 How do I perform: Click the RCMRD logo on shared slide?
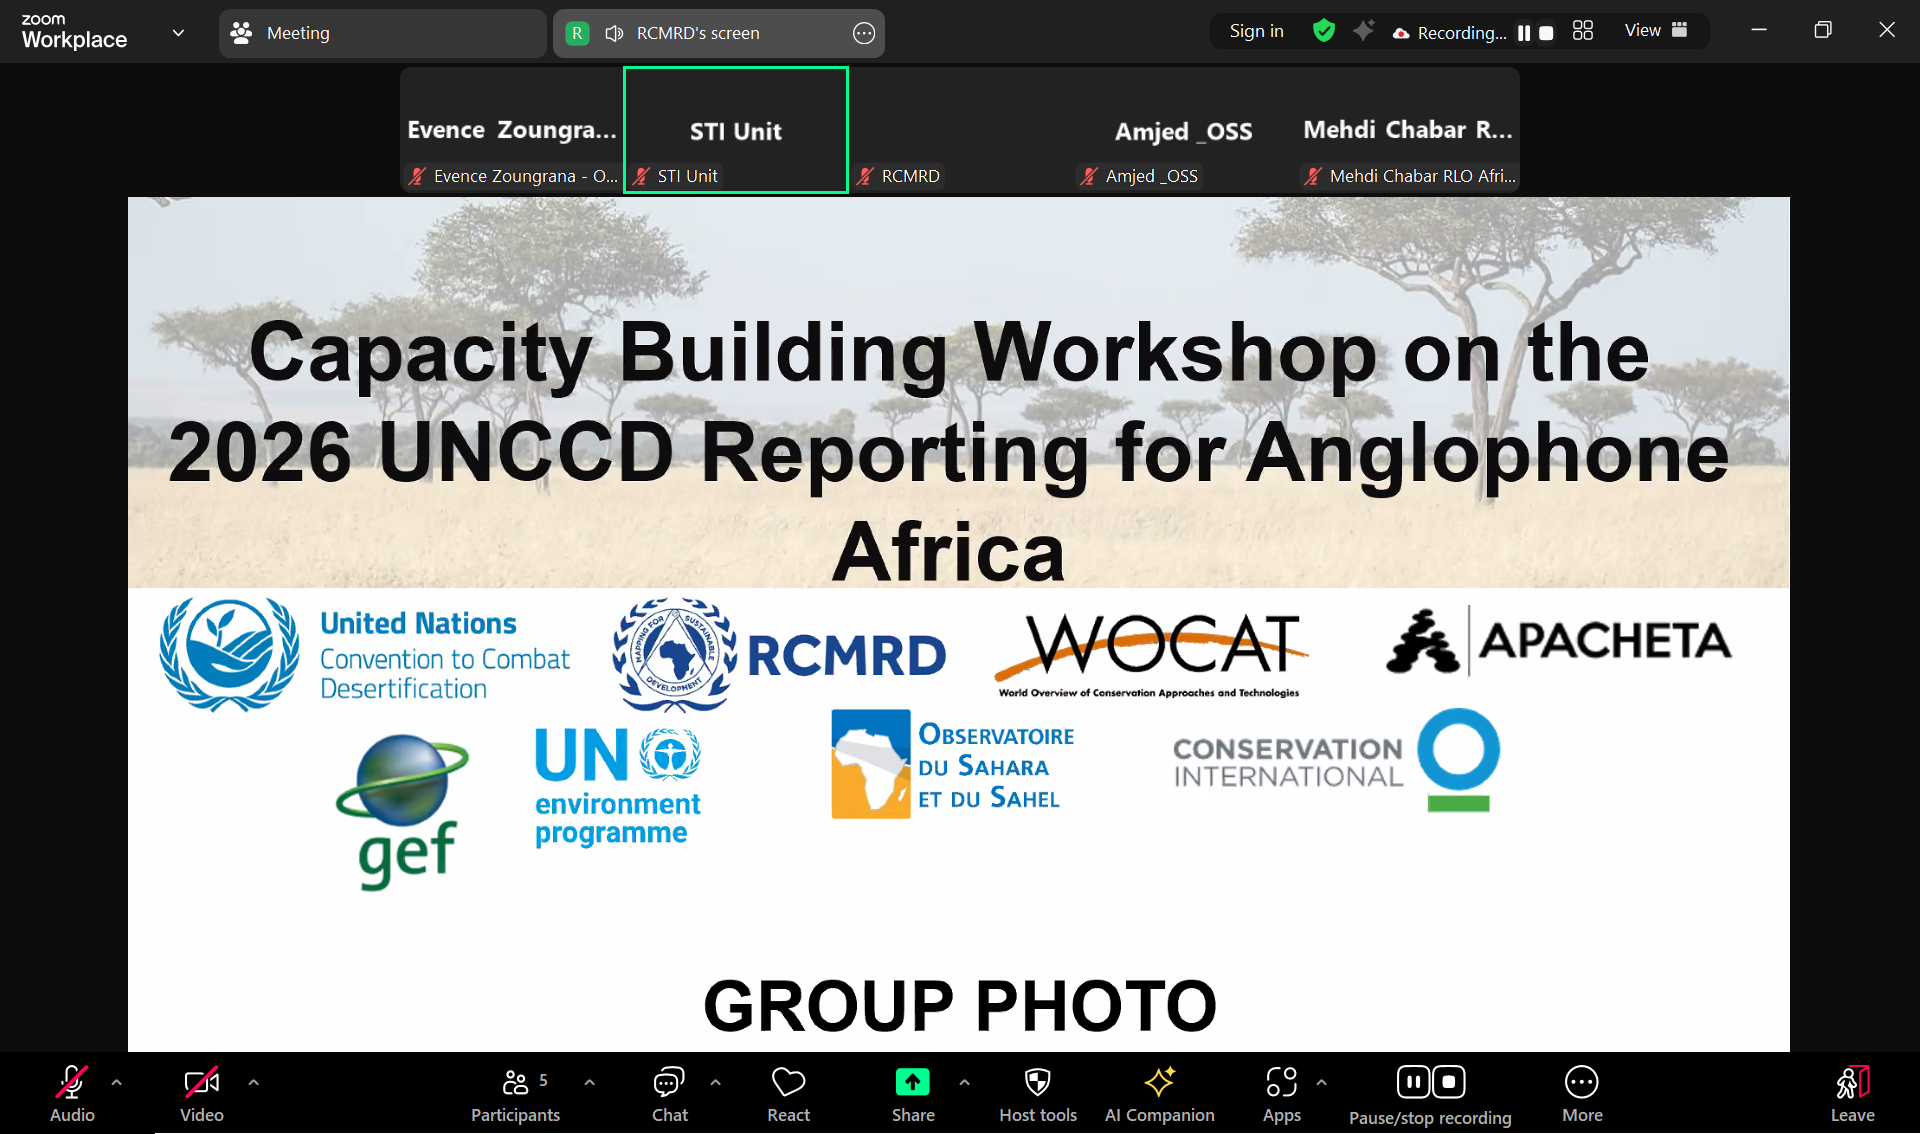[779, 655]
